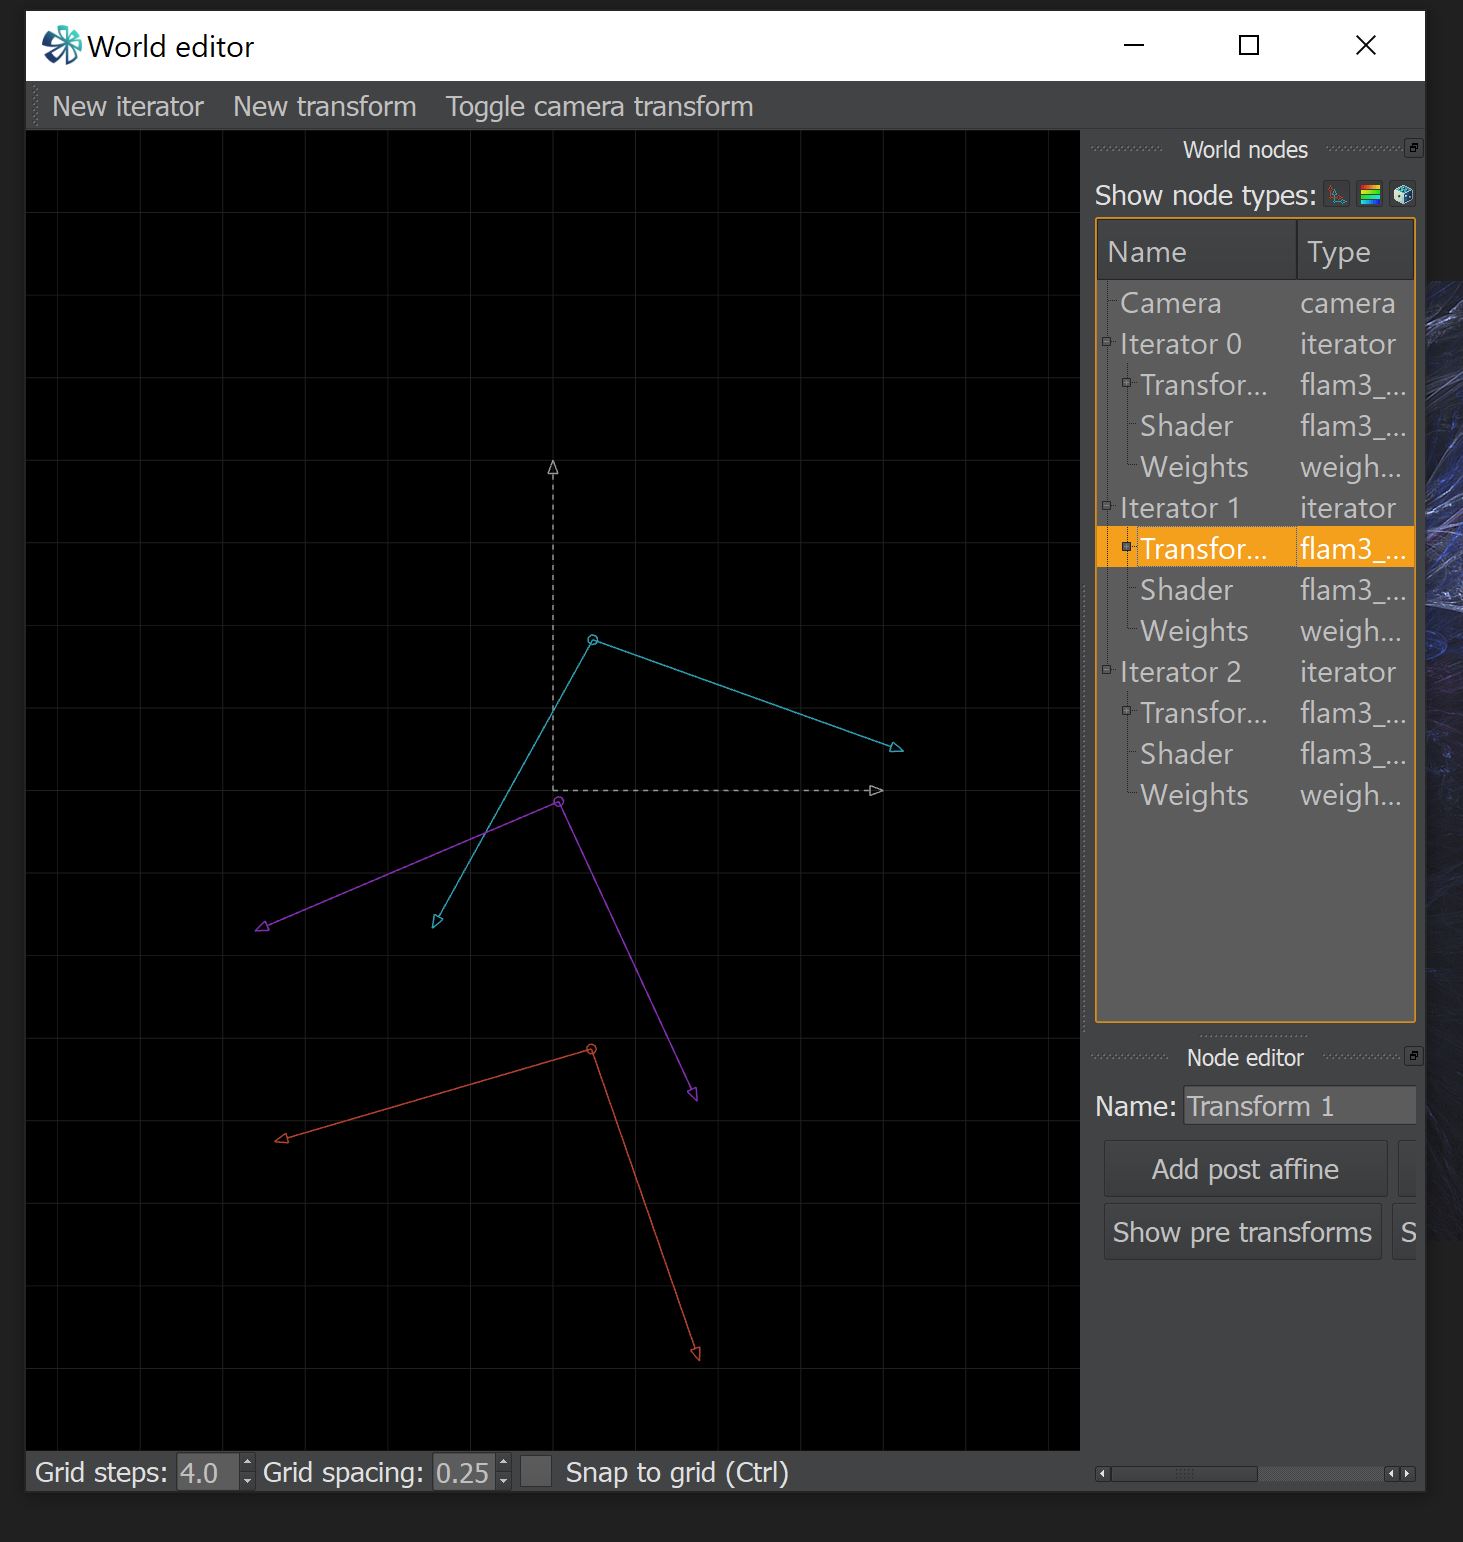Toggle transform node type visibility axes icon
The width and height of the screenshot is (1463, 1542).
tap(1337, 194)
